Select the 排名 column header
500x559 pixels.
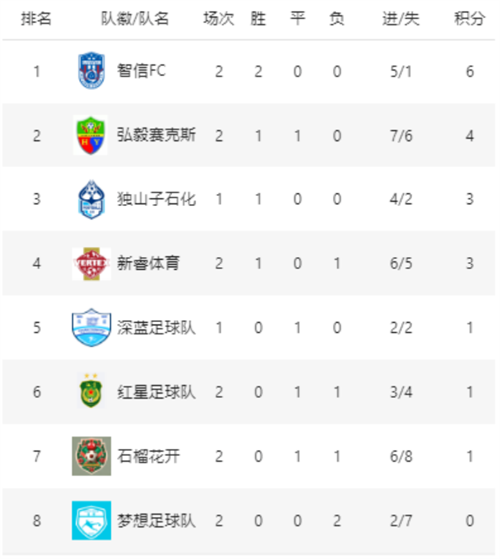click(x=36, y=19)
